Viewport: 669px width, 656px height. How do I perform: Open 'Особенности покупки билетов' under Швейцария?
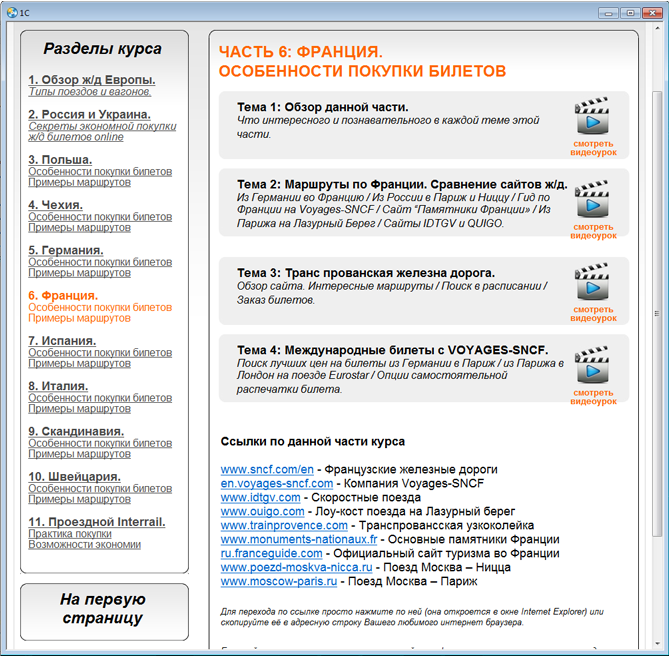pos(100,488)
